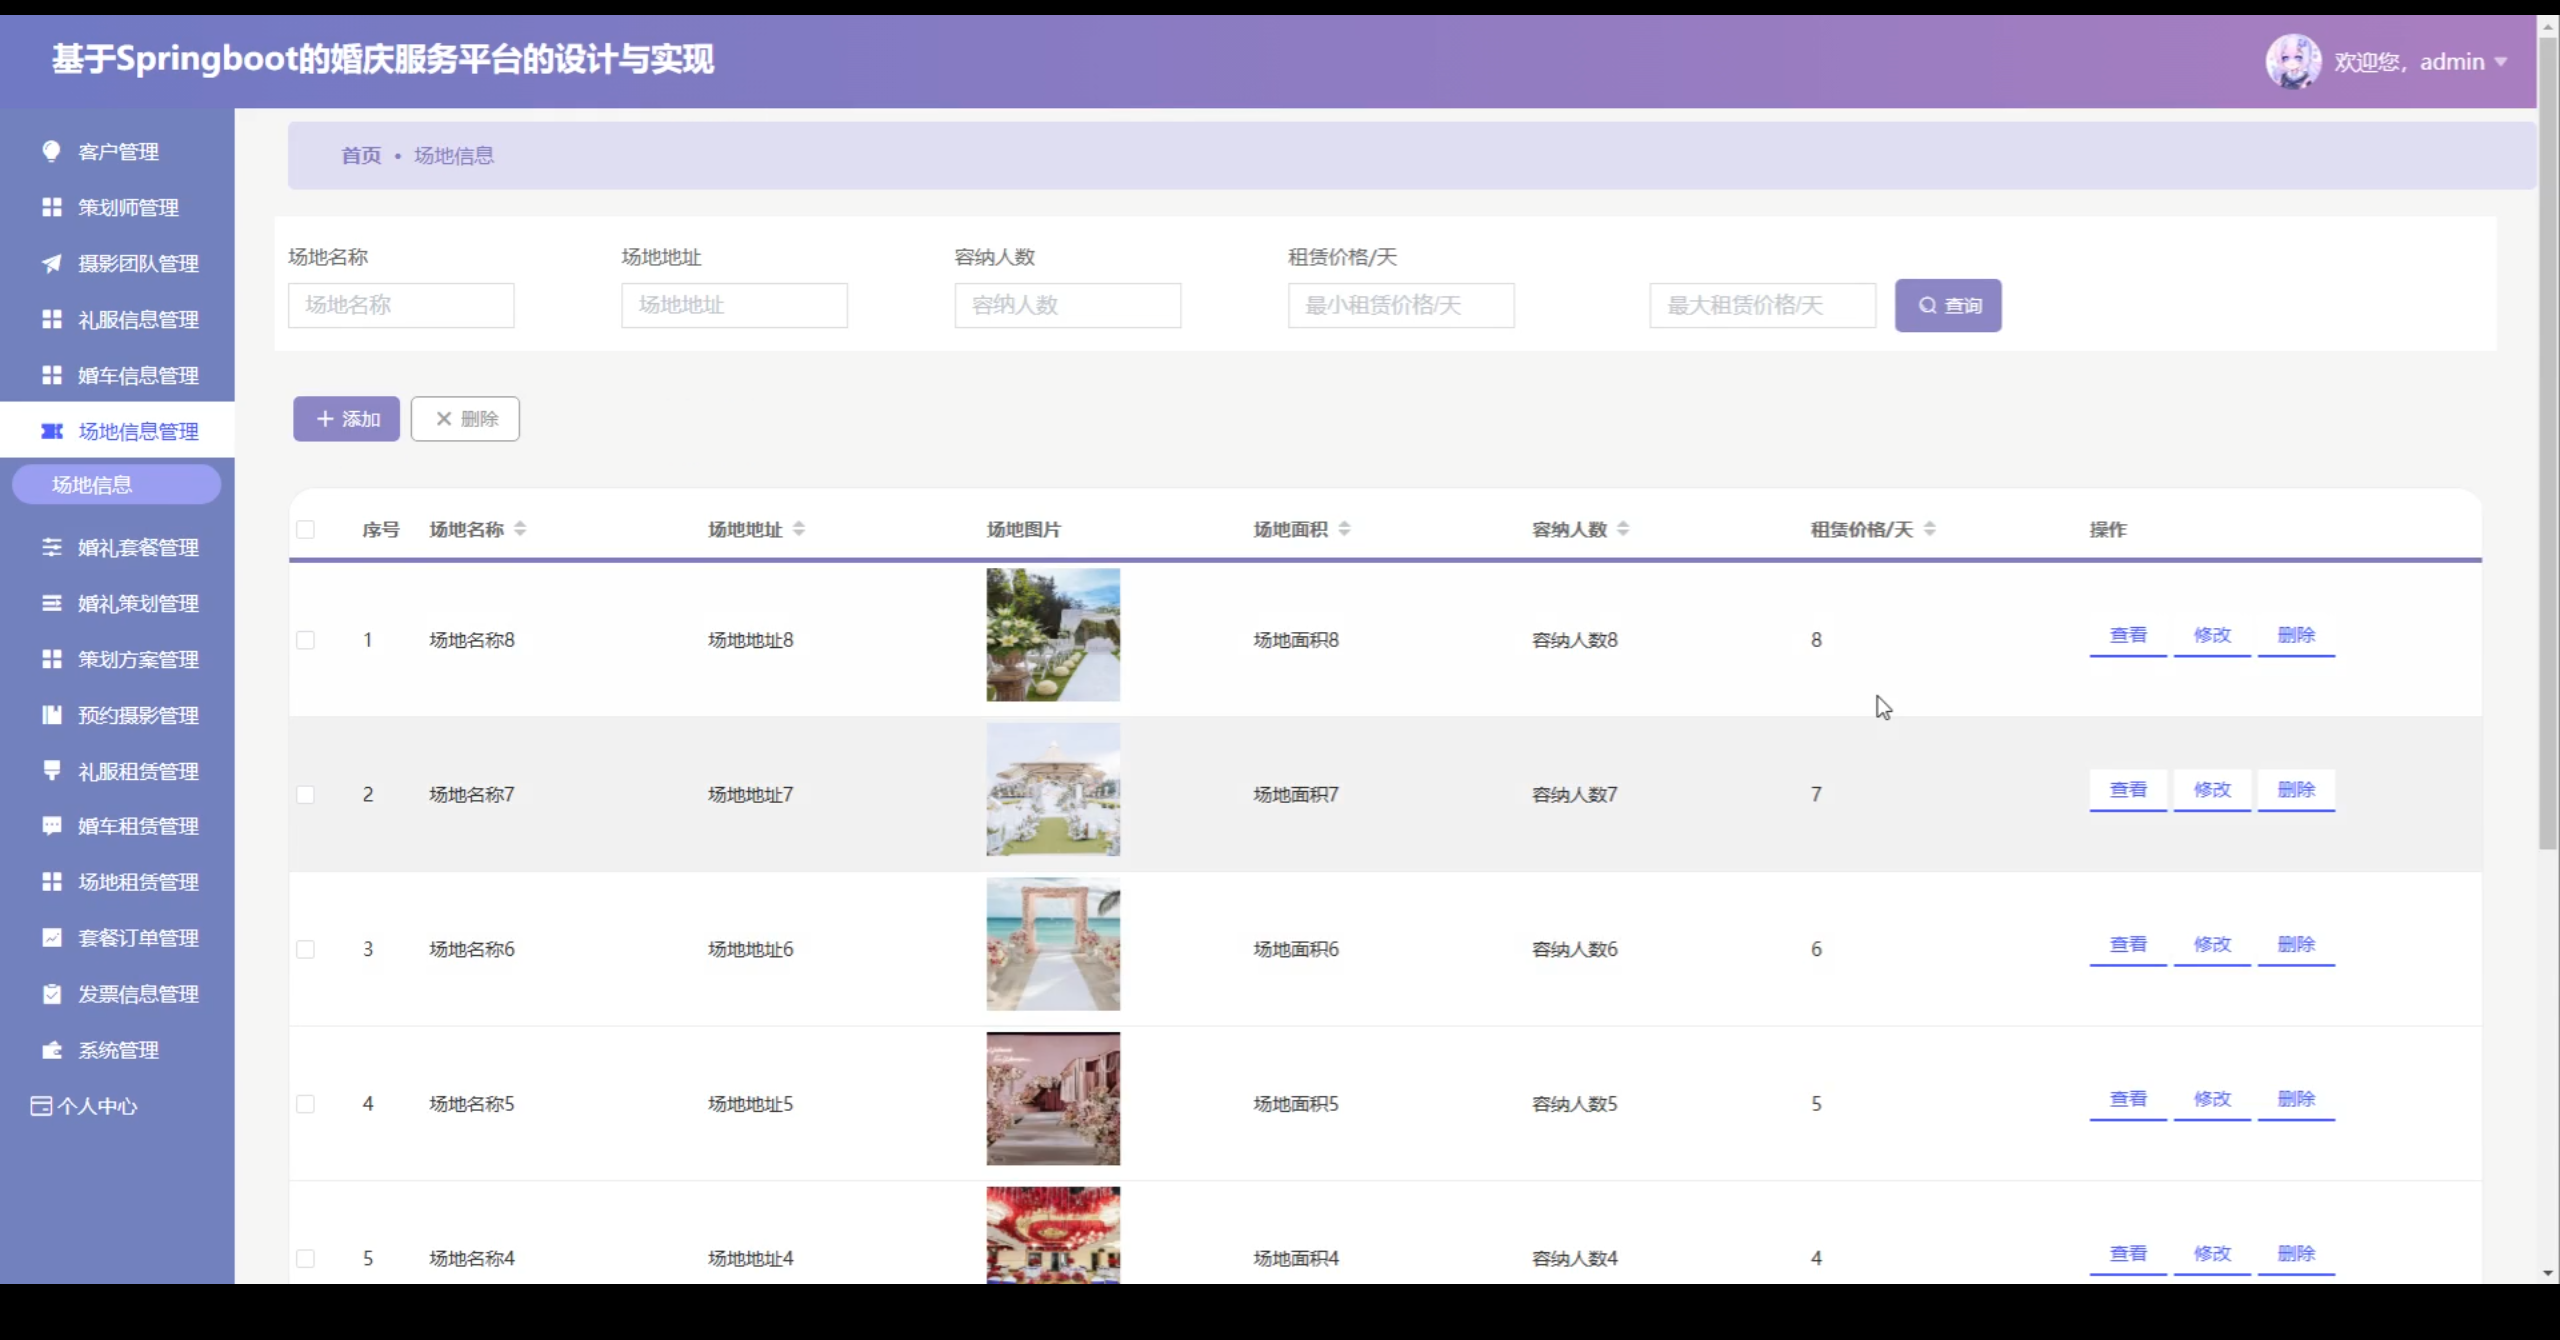Sort the table by 场地名称 column
The image size is (2560, 1340).
[520, 529]
